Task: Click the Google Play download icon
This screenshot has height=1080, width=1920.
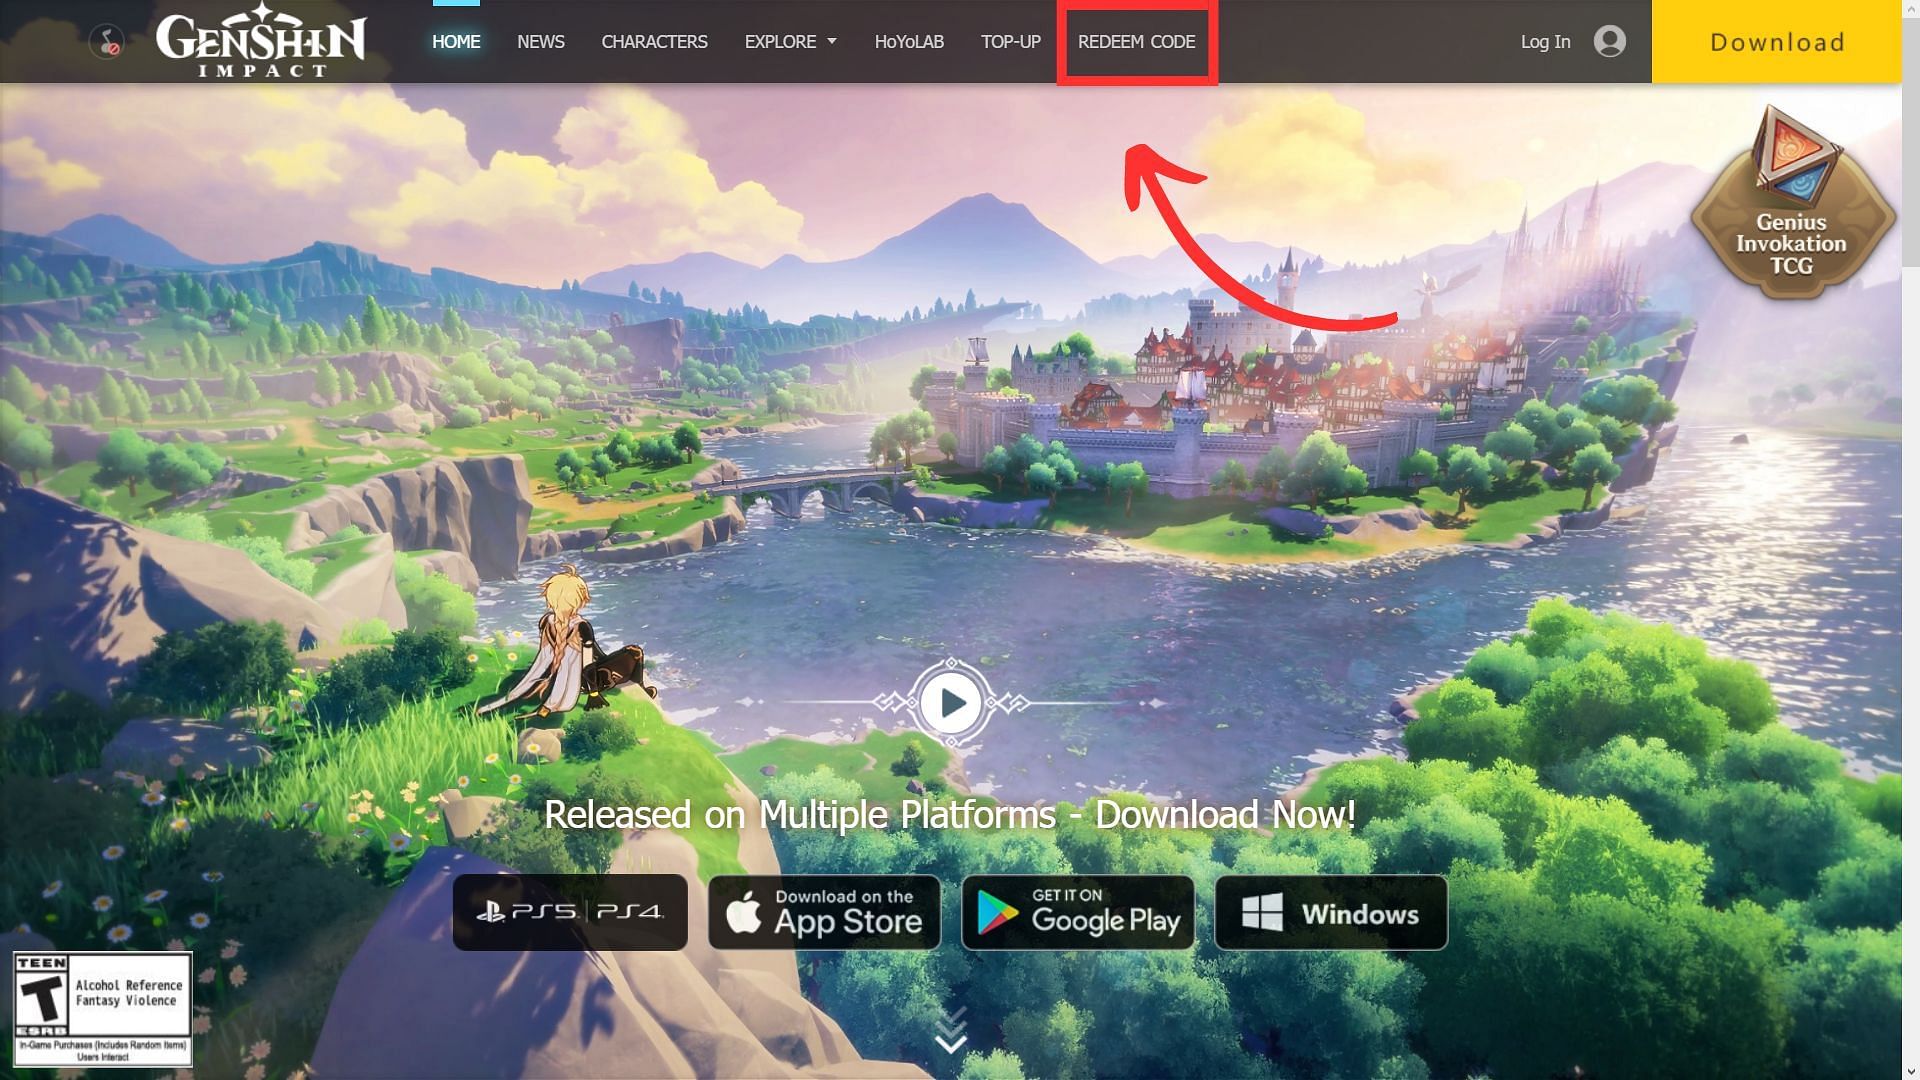Action: 1072,911
